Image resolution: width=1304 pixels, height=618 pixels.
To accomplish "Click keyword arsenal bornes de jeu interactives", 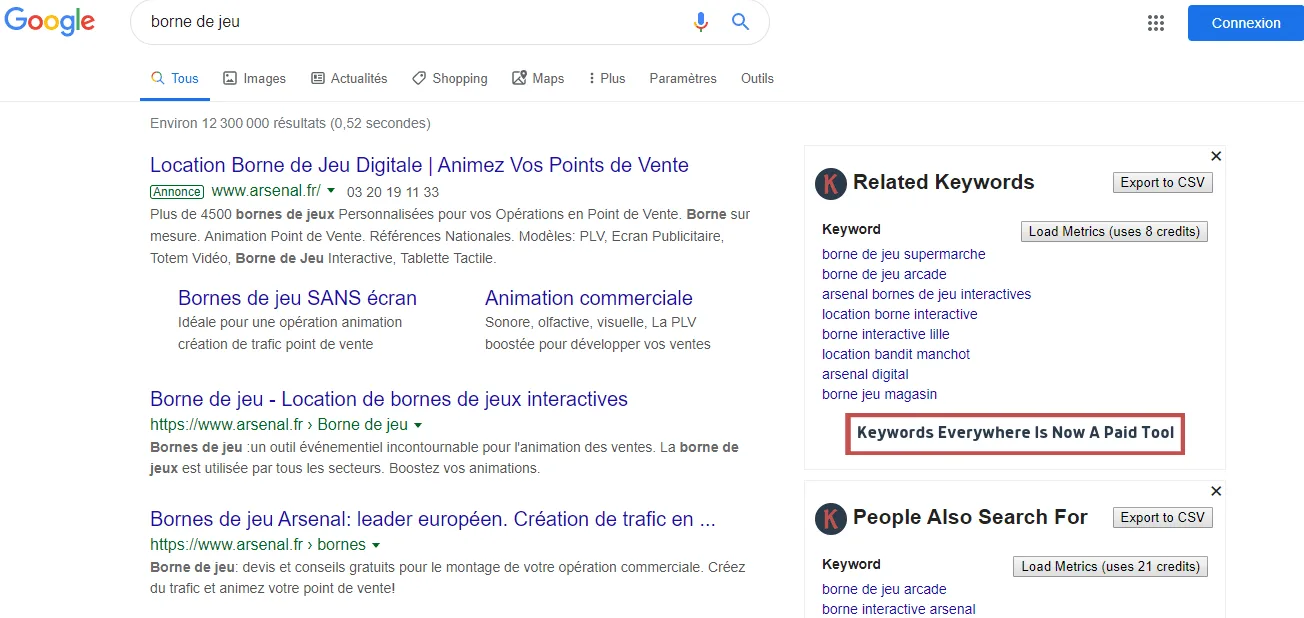I will click(926, 294).
